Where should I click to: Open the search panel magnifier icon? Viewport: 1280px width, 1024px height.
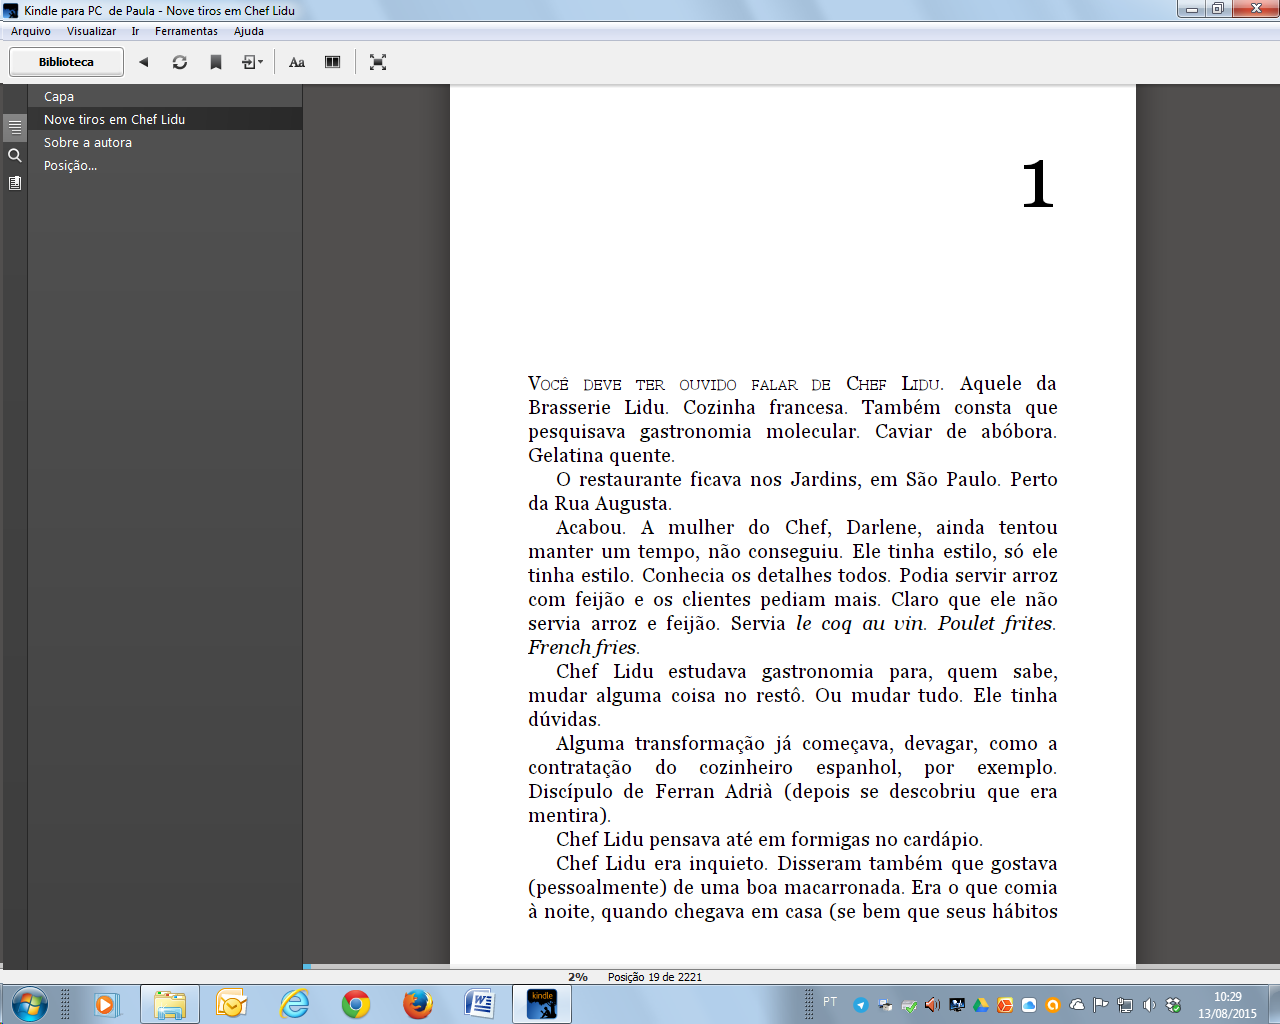(15, 156)
